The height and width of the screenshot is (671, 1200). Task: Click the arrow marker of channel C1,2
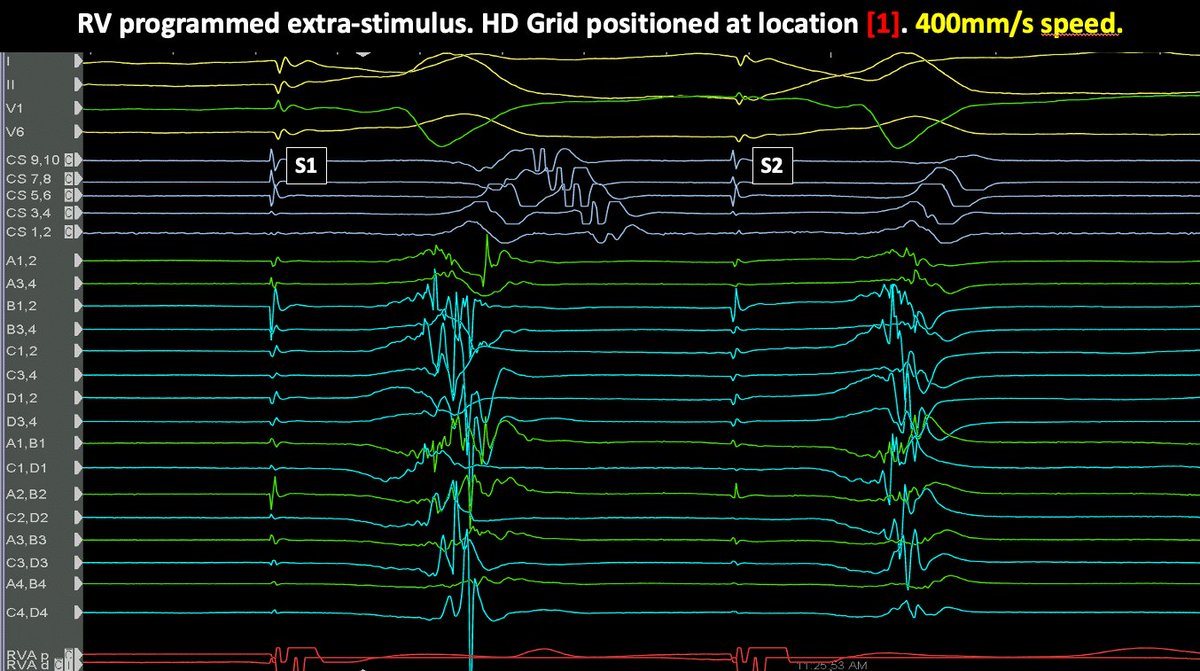[78, 351]
